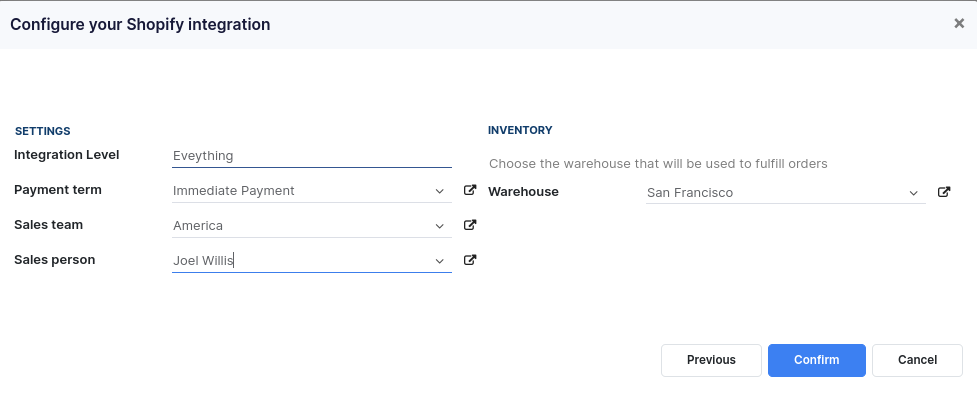
Task: Click the Sales team label
Action: coord(49,224)
